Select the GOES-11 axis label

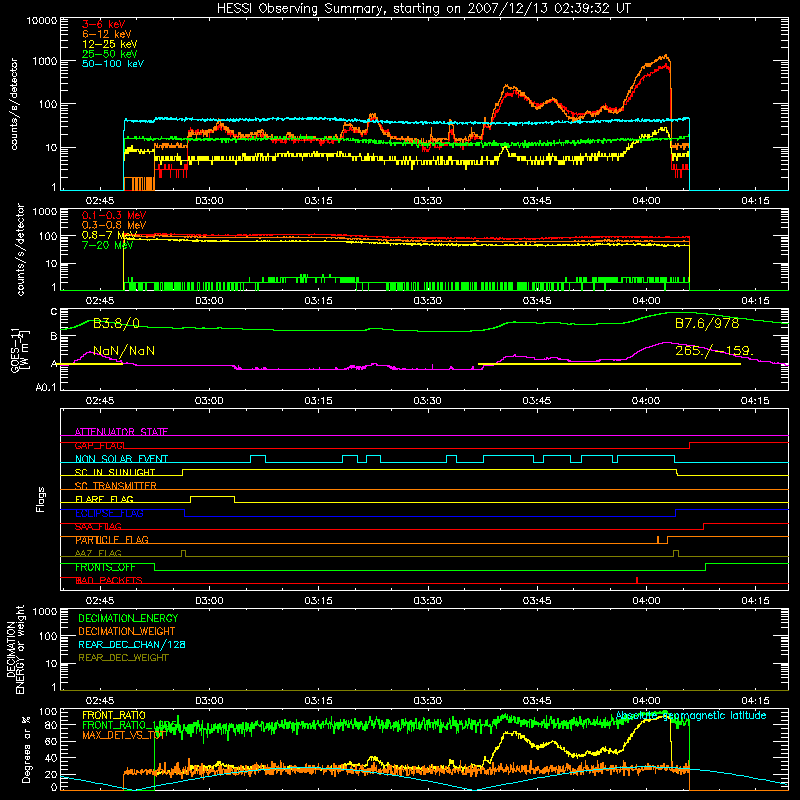[x=19, y=350]
